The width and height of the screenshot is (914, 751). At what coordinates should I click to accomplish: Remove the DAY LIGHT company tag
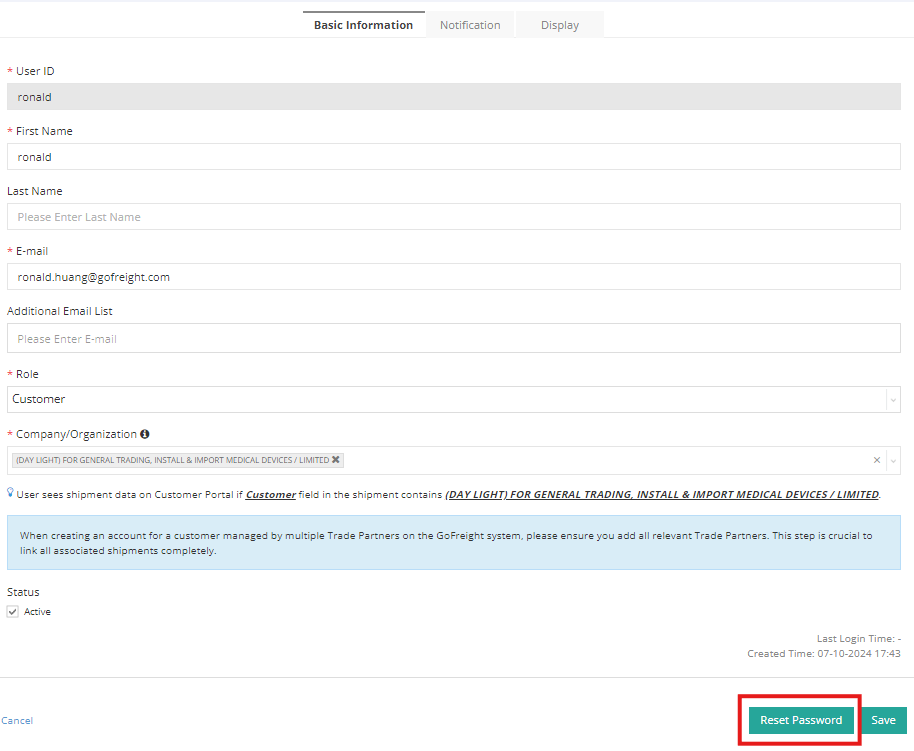click(x=336, y=460)
